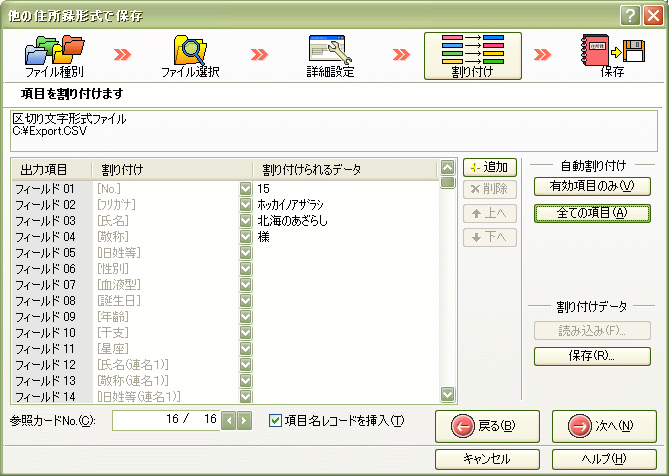
Task: Click the data value 北海のあざらし
Action: [x=293, y=221]
